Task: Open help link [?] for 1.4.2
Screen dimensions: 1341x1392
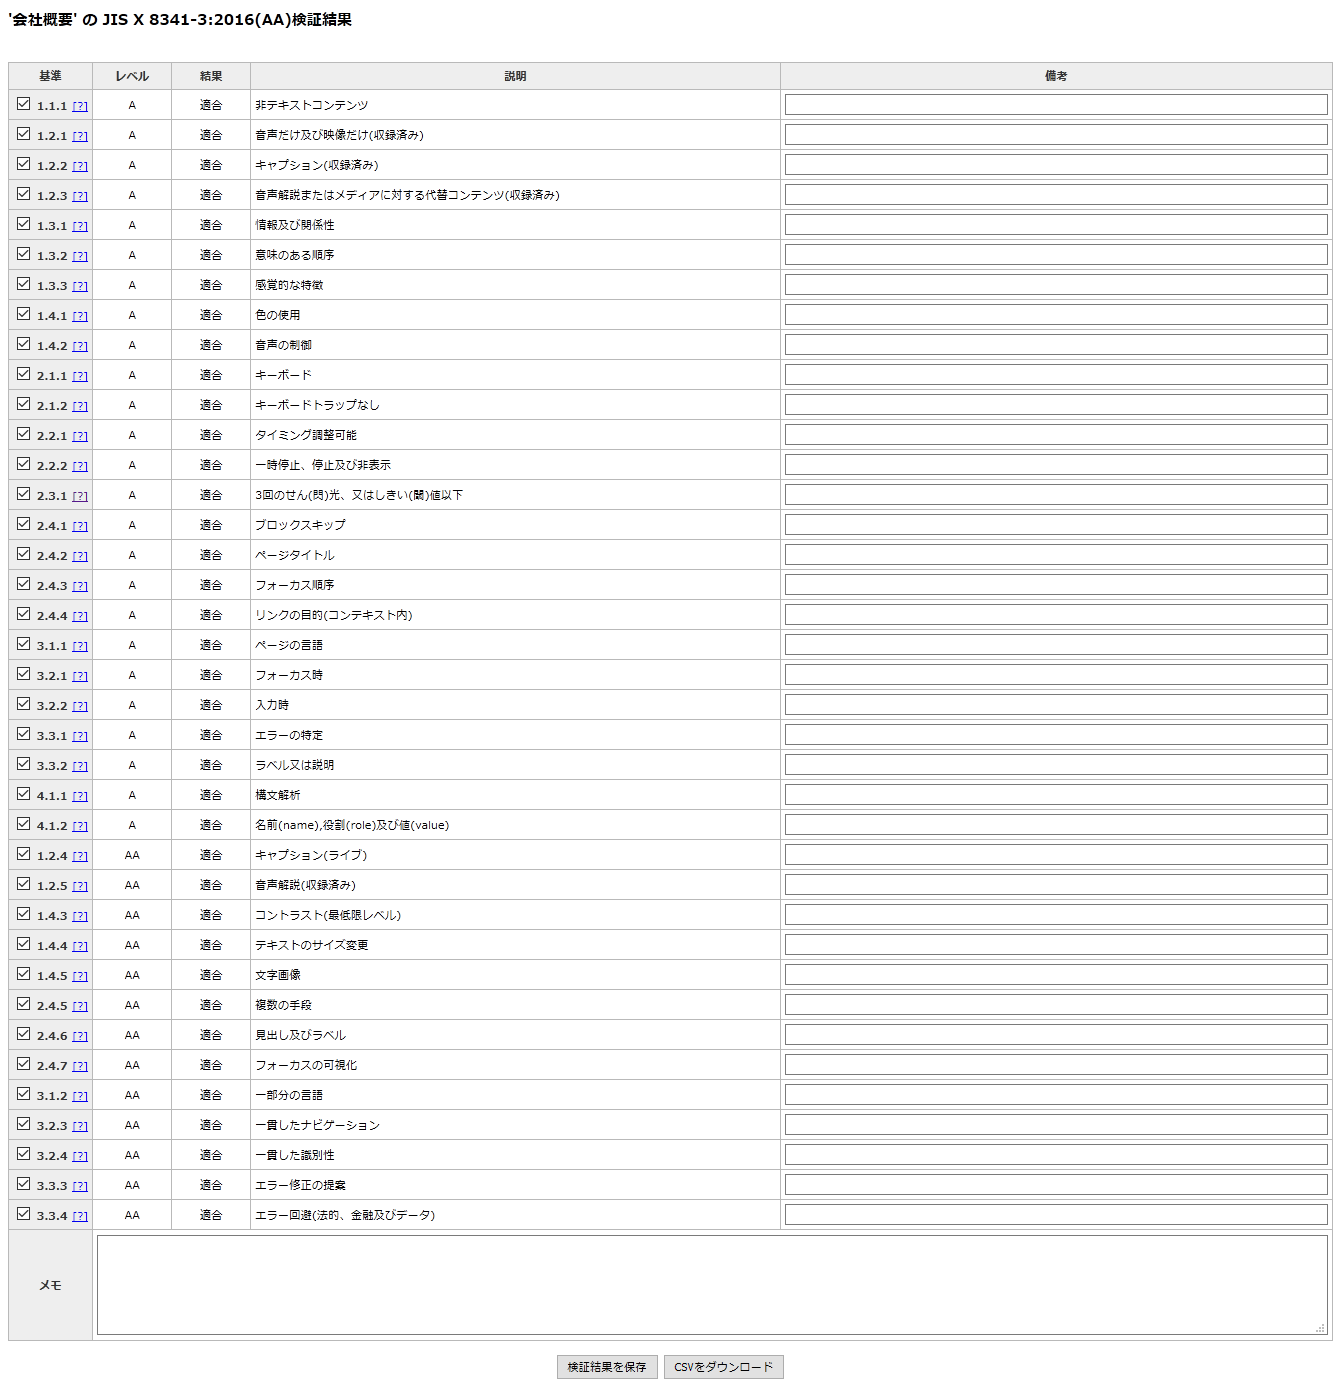Action: point(80,346)
